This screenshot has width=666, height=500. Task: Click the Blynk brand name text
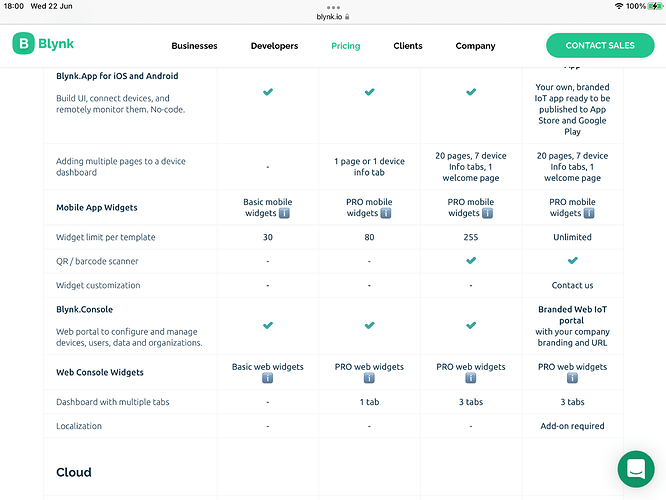tap(56, 44)
